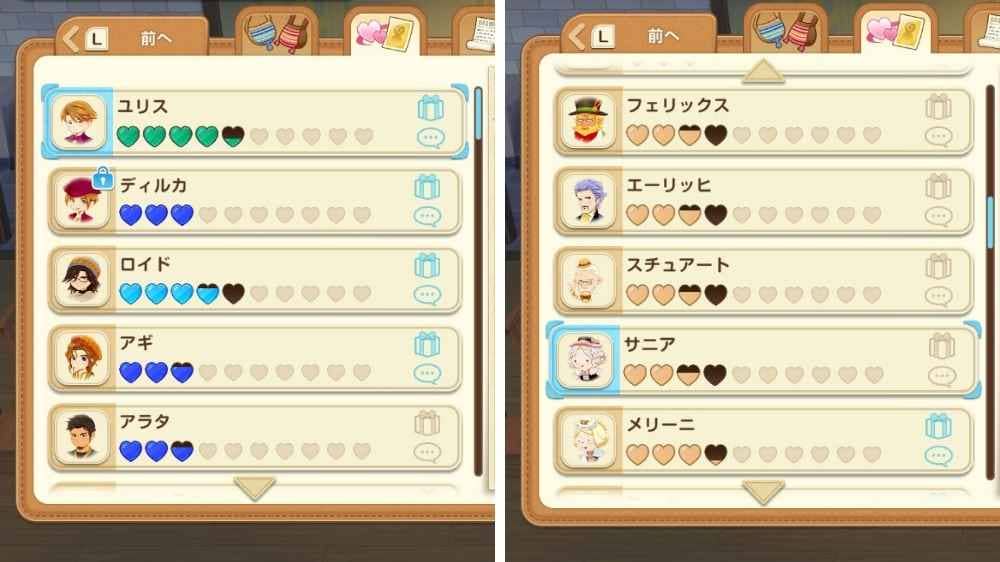Click the grayed gift icon for アラタ
1000x562 pixels.
pyautogui.click(x=427, y=423)
